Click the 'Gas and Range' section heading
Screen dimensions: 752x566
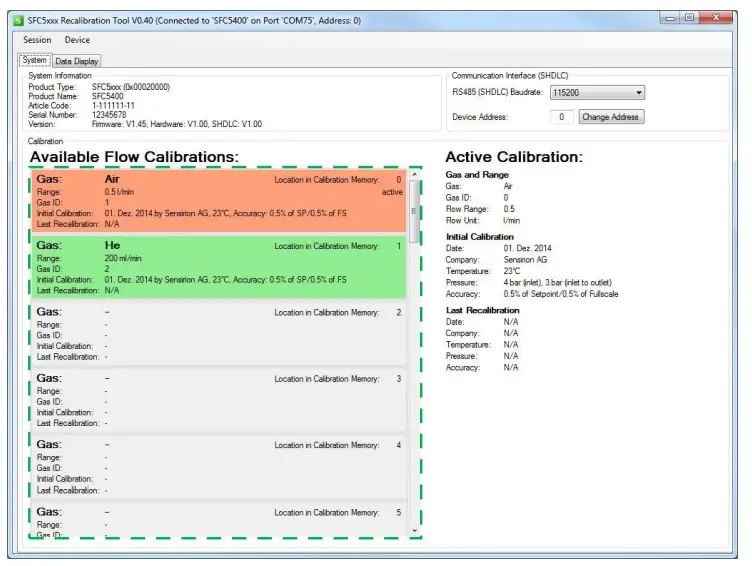tap(477, 175)
